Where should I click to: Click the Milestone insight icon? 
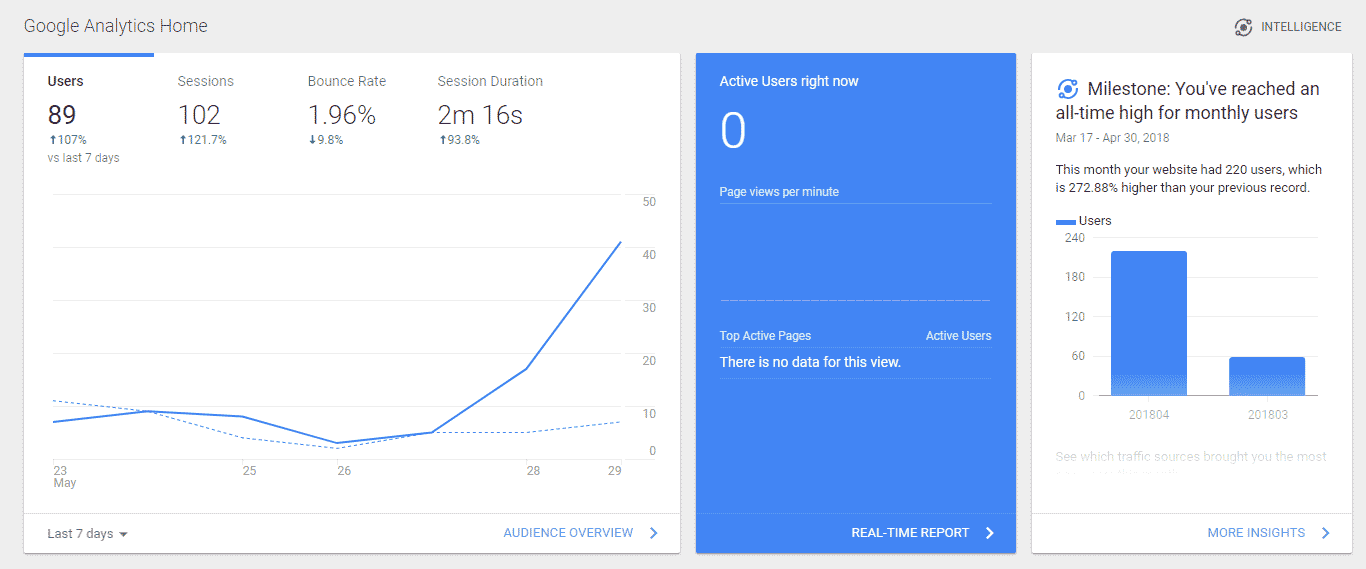pos(1067,88)
